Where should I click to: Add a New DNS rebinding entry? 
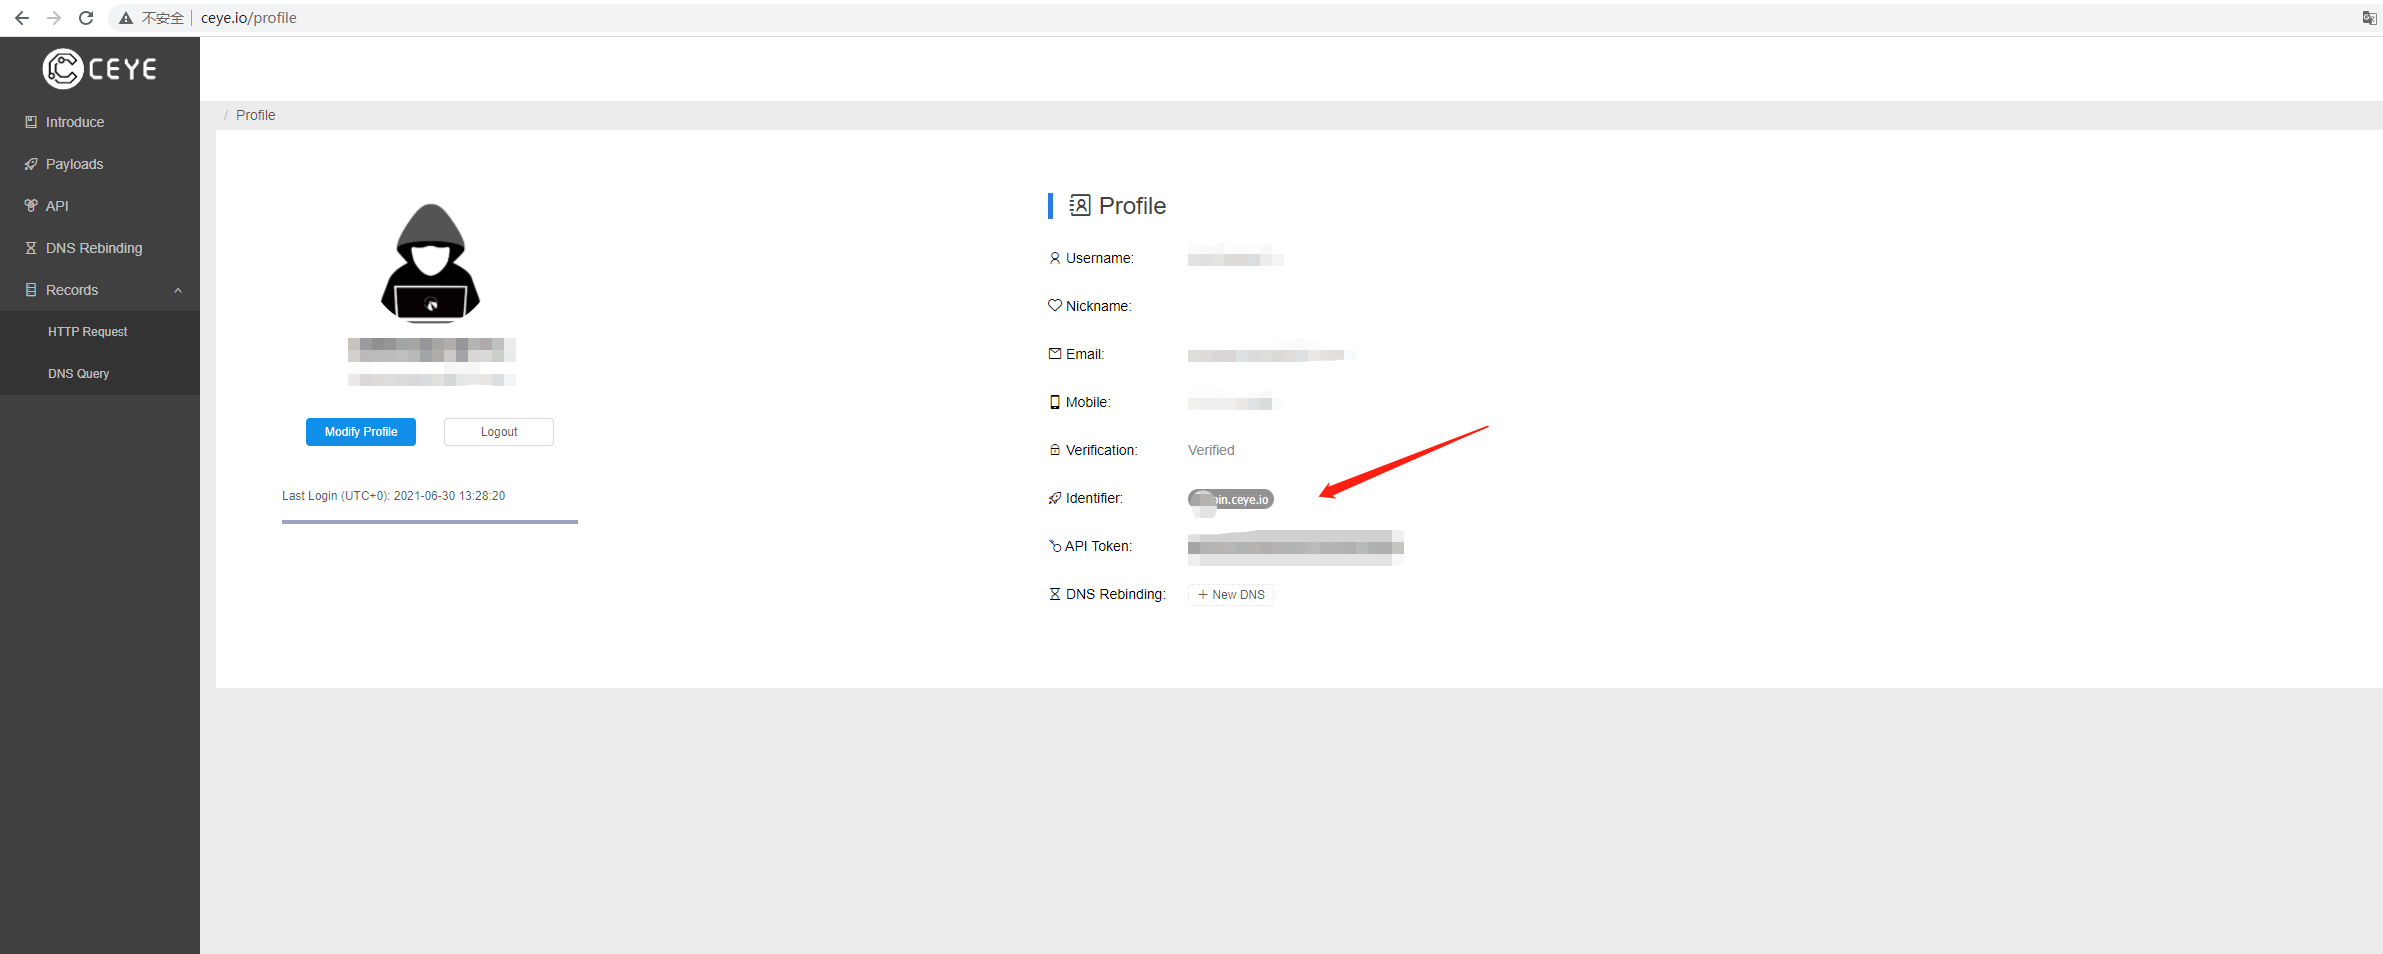point(1231,595)
